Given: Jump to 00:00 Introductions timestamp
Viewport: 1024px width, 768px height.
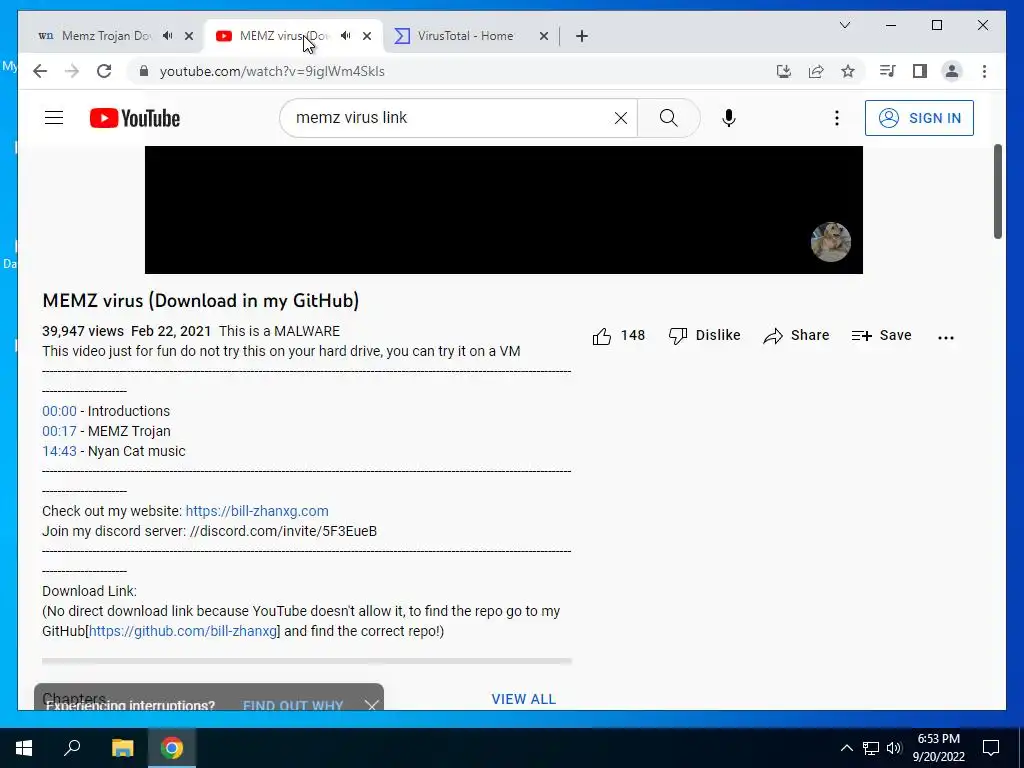Looking at the screenshot, I should point(59,411).
